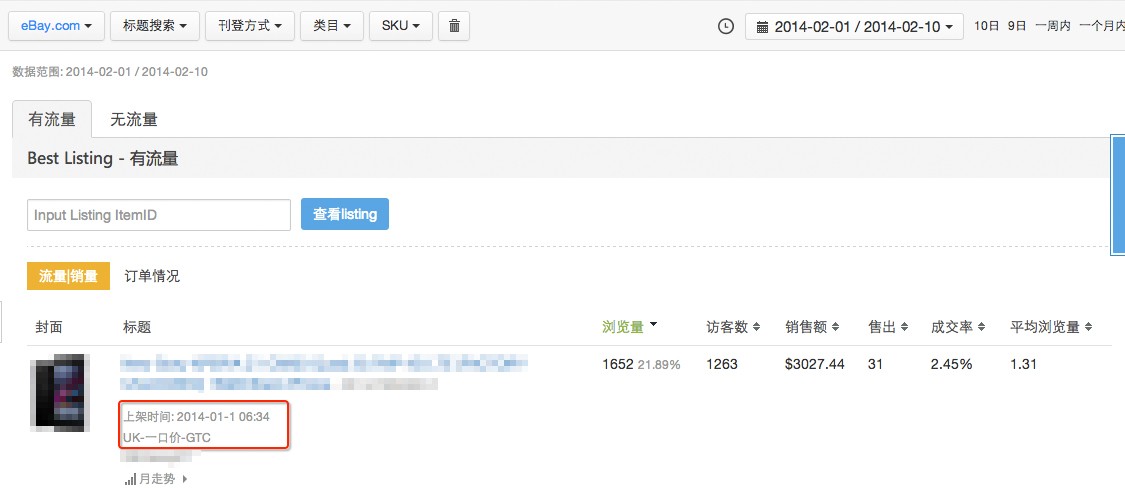The image size is (1125, 488).
Task: Expand the 刊登方式 dropdown
Action: point(250,26)
